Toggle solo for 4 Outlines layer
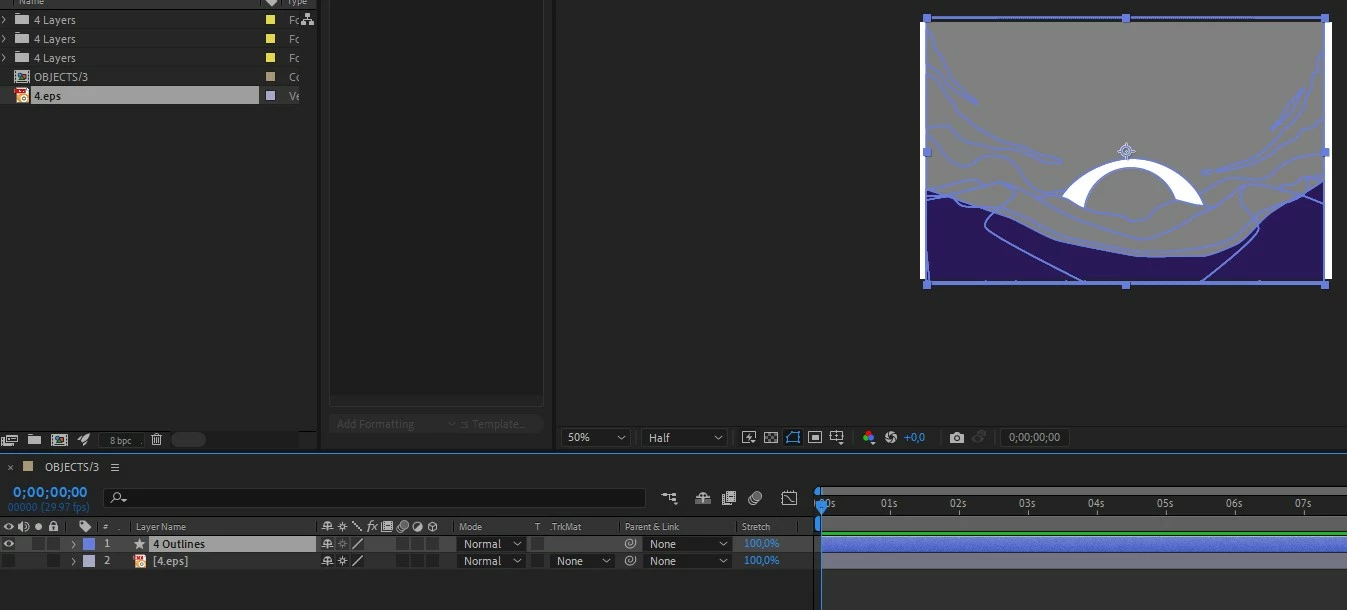 pyautogui.click(x=38, y=544)
